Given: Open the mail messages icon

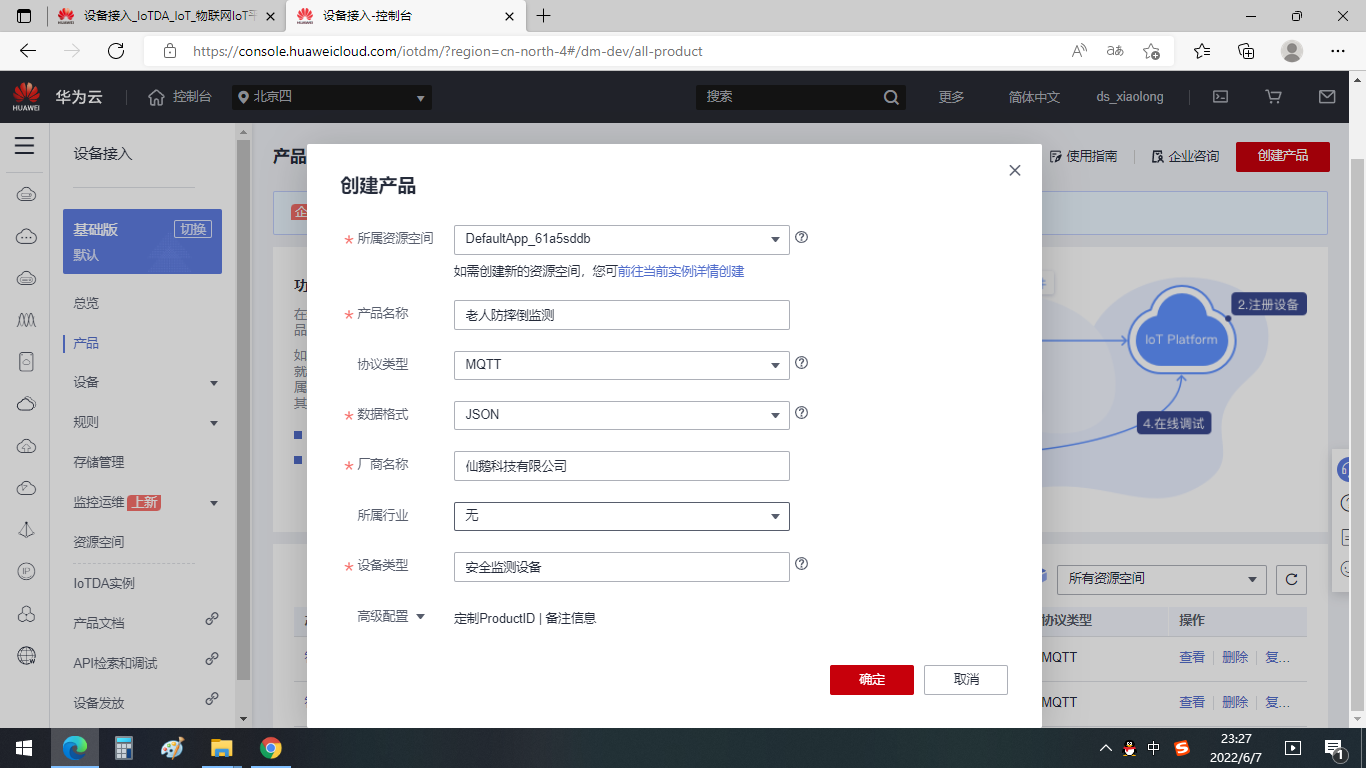Looking at the screenshot, I should pyautogui.click(x=1327, y=97).
